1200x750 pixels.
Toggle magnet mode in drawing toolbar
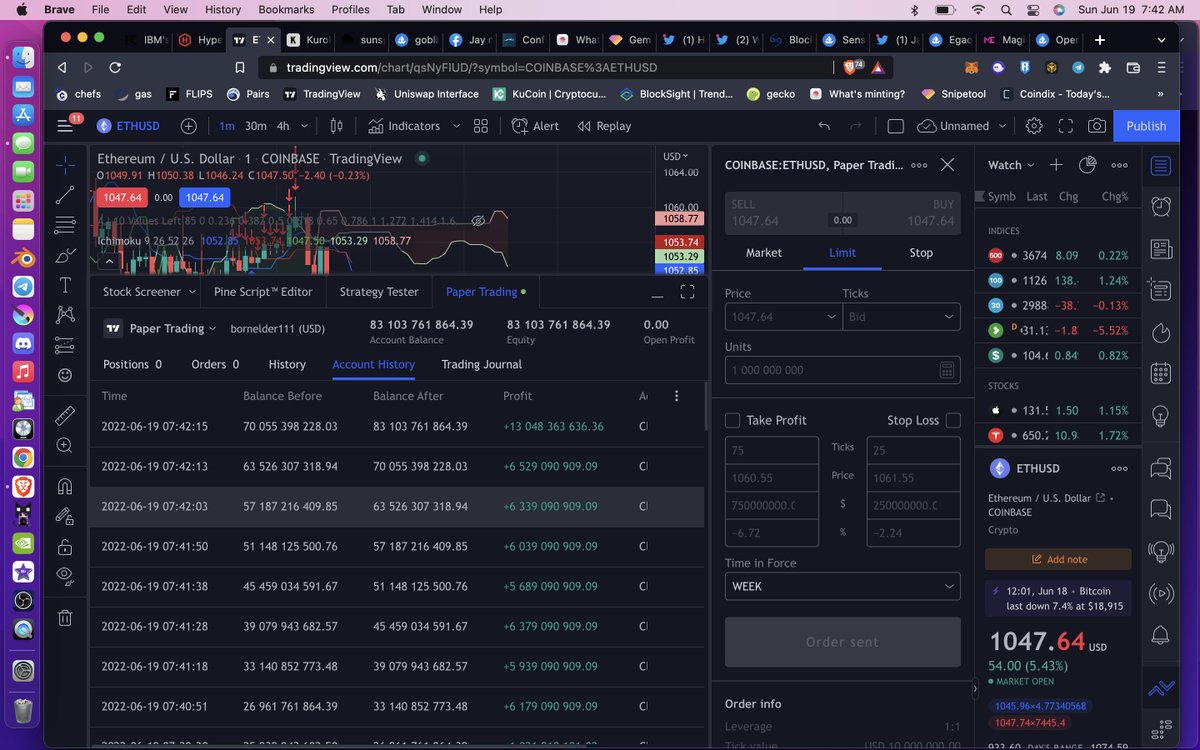click(x=65, y=487)
